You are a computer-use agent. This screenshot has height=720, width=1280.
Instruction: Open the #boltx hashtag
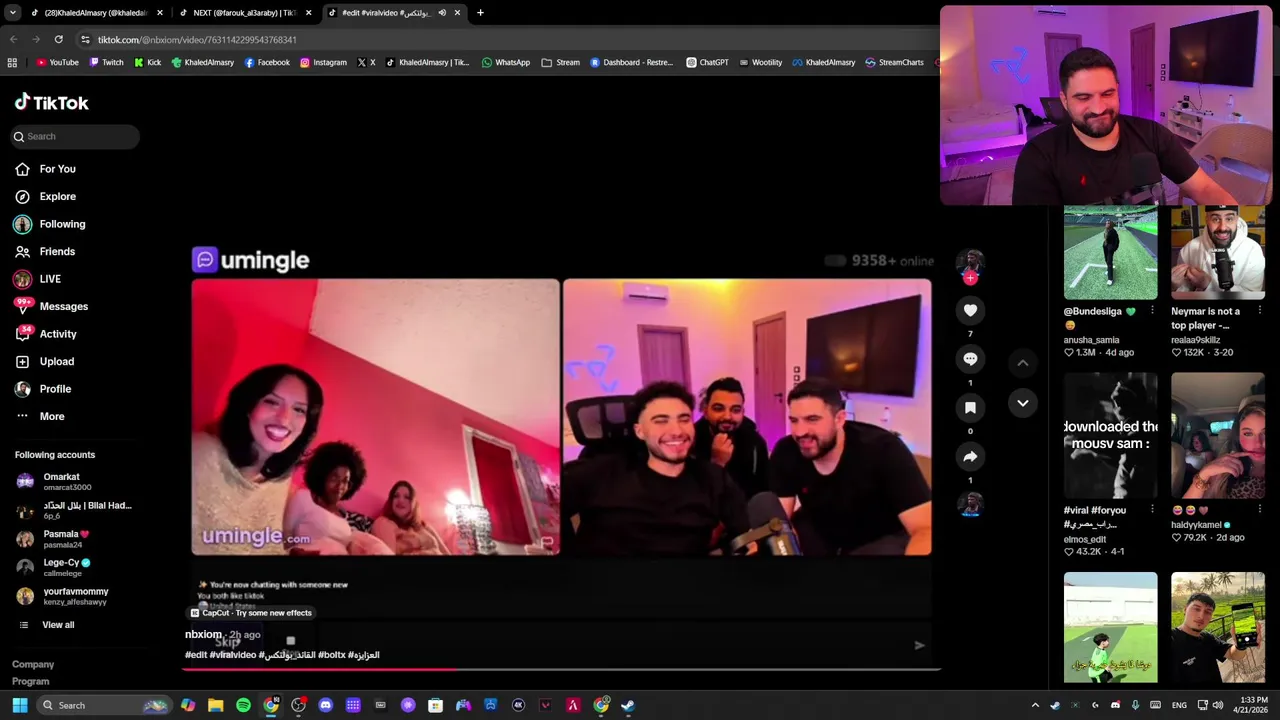coord(332,655)
